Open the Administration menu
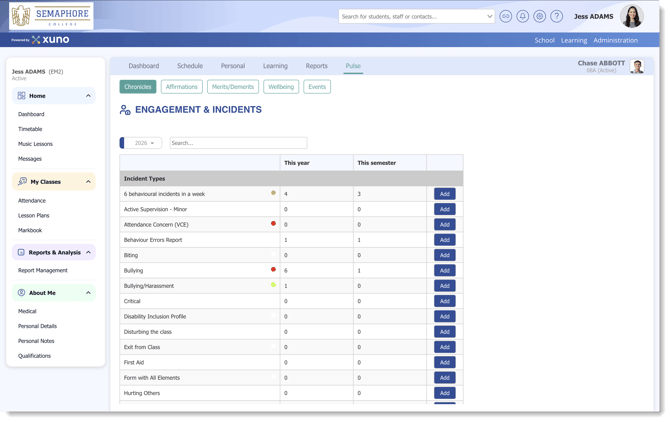Image resolution: width=670 pixels, height=422 pixels. click(x=615, y=40)
